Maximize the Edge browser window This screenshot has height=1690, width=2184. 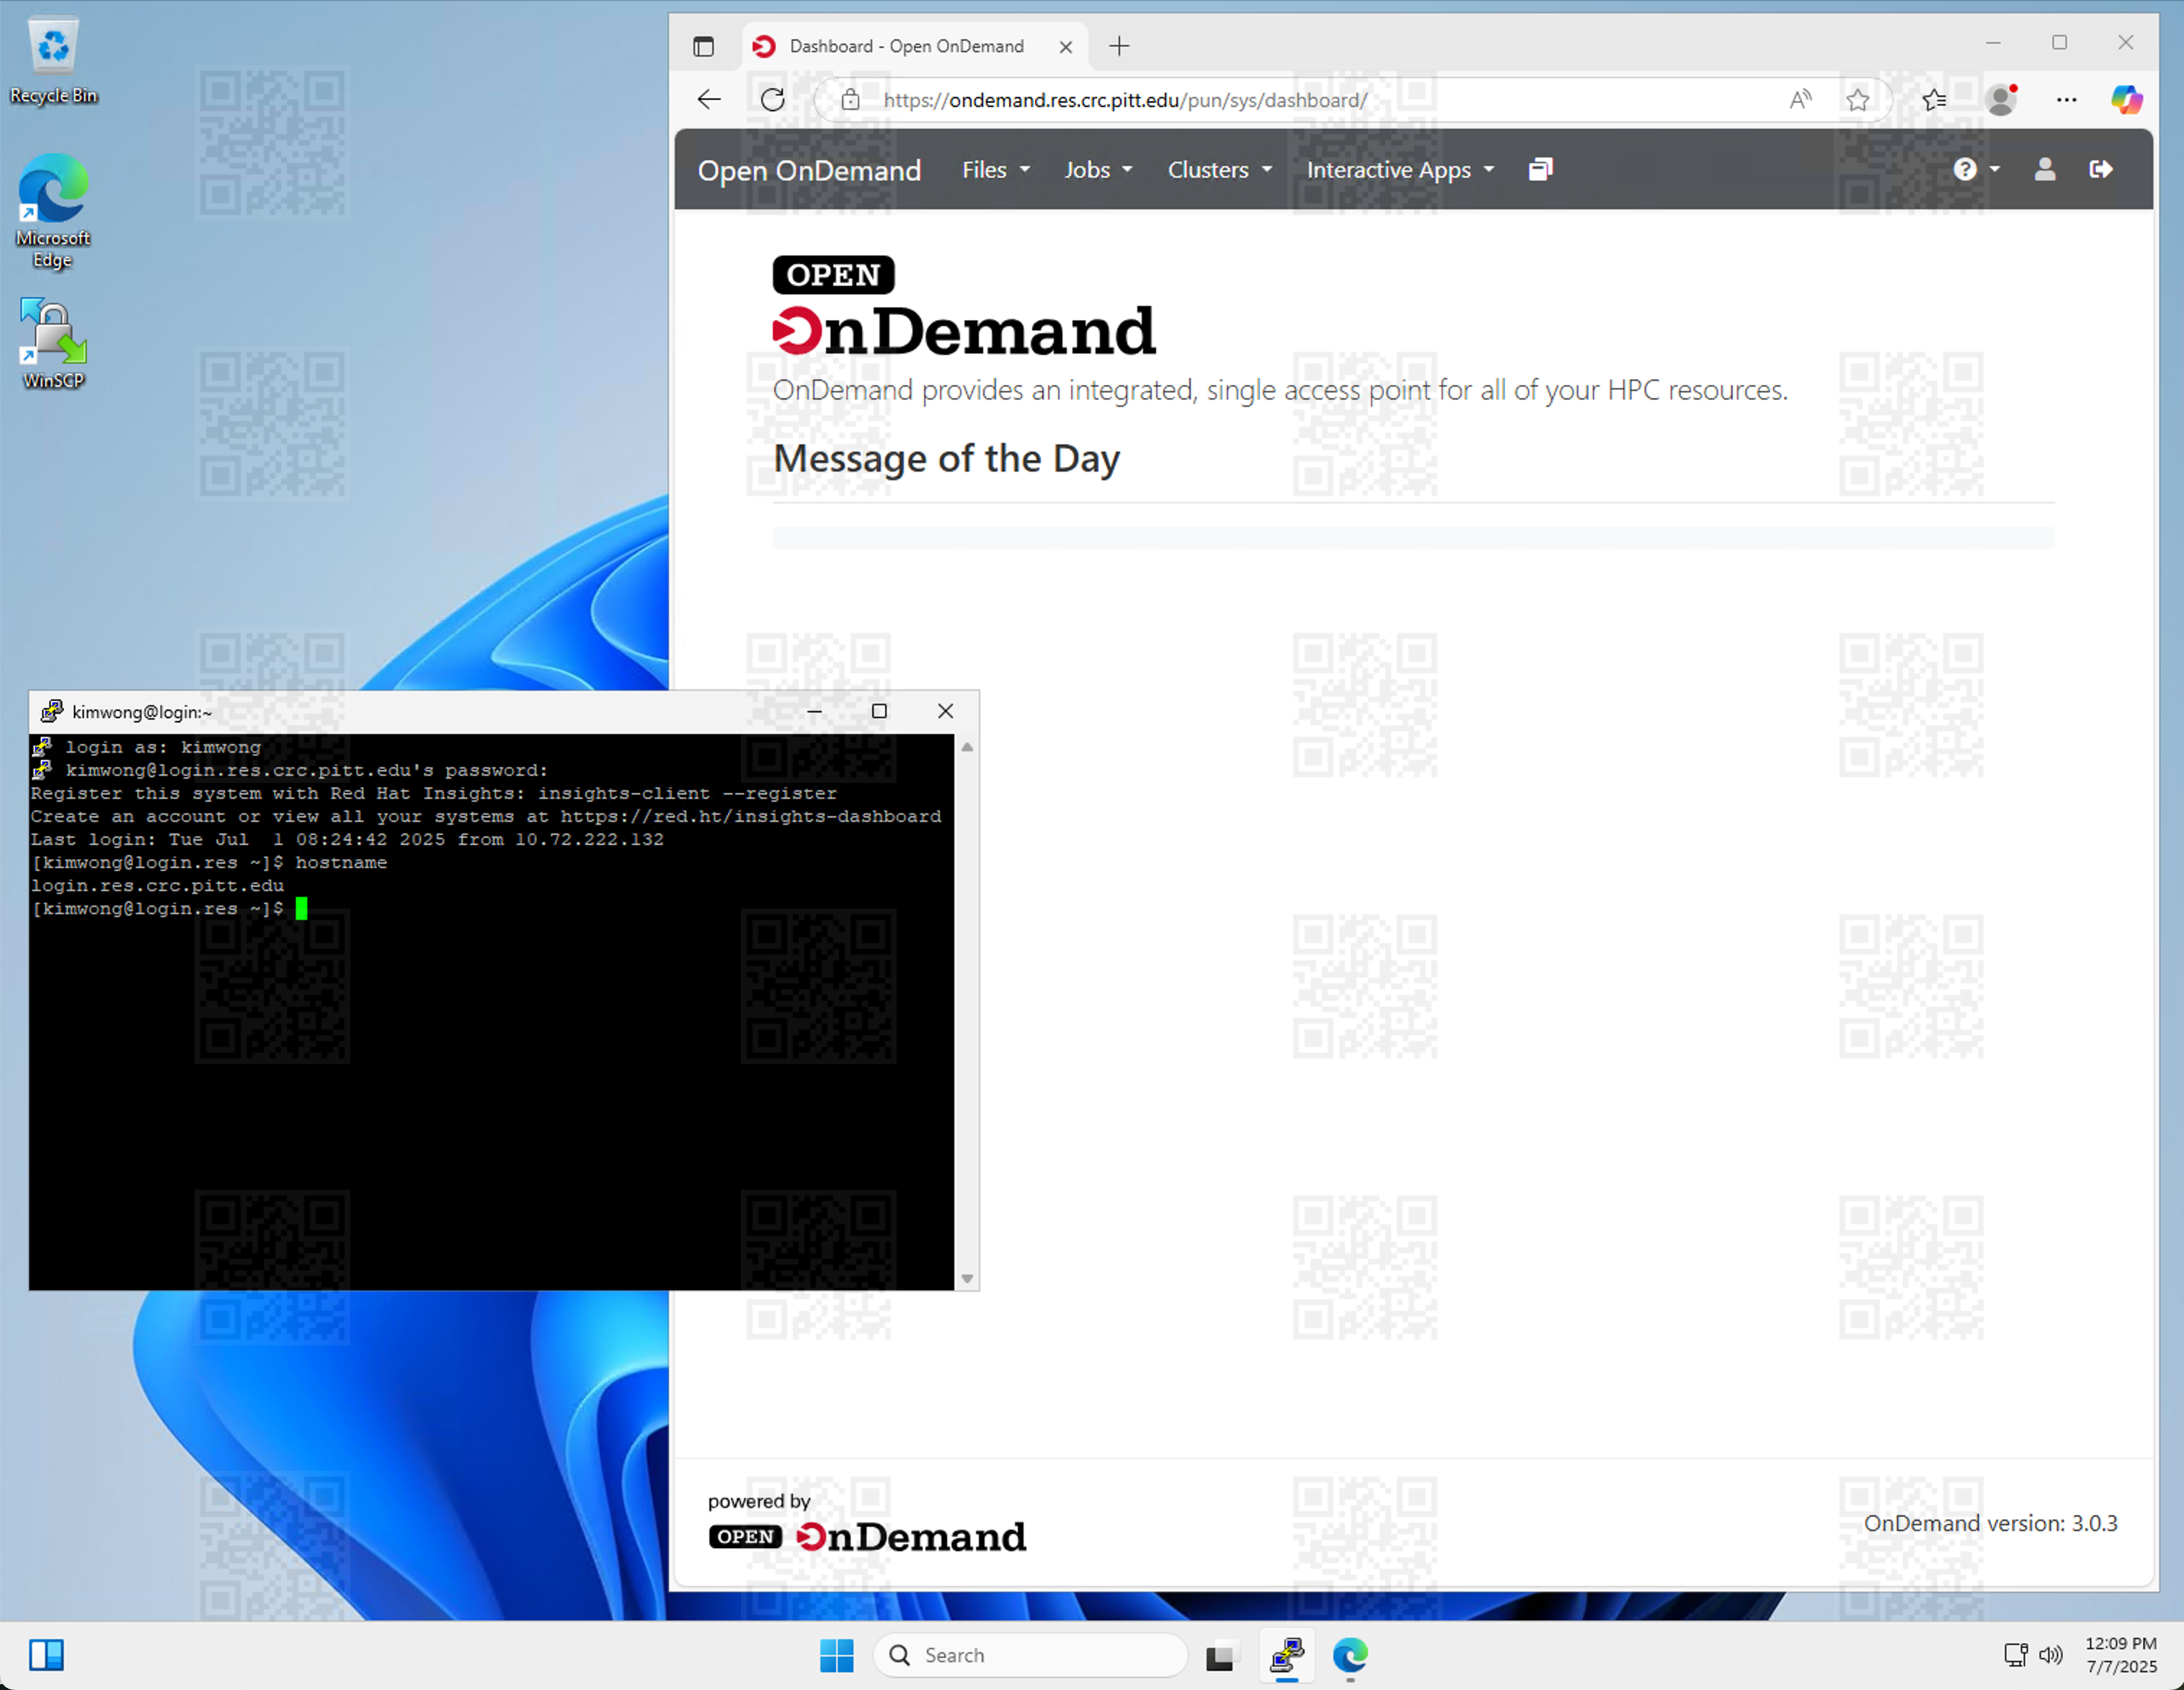click(2059, 42)
